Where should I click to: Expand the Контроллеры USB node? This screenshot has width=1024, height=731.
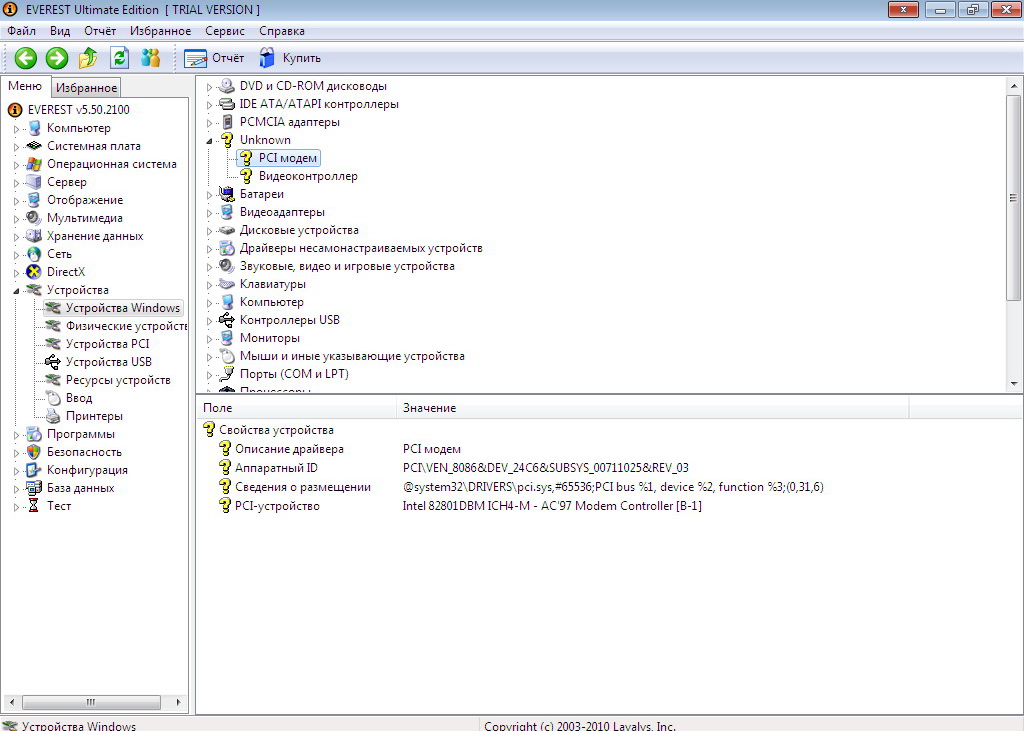point(210,321)
